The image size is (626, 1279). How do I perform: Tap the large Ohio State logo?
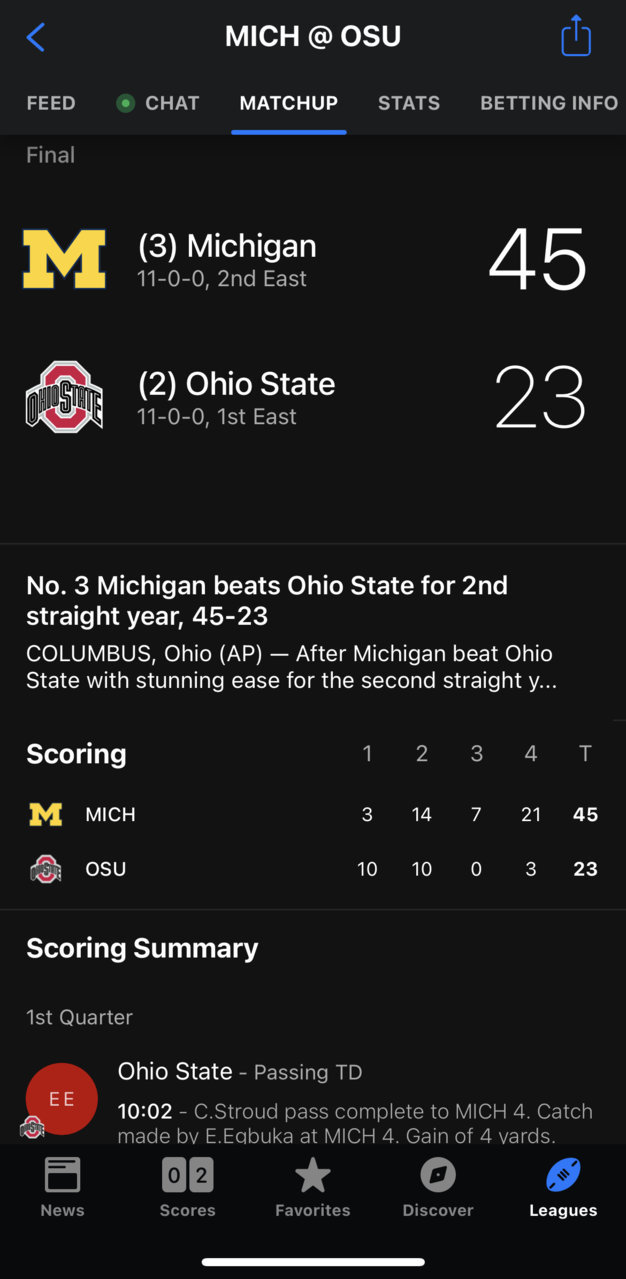(x=64, y=397)
